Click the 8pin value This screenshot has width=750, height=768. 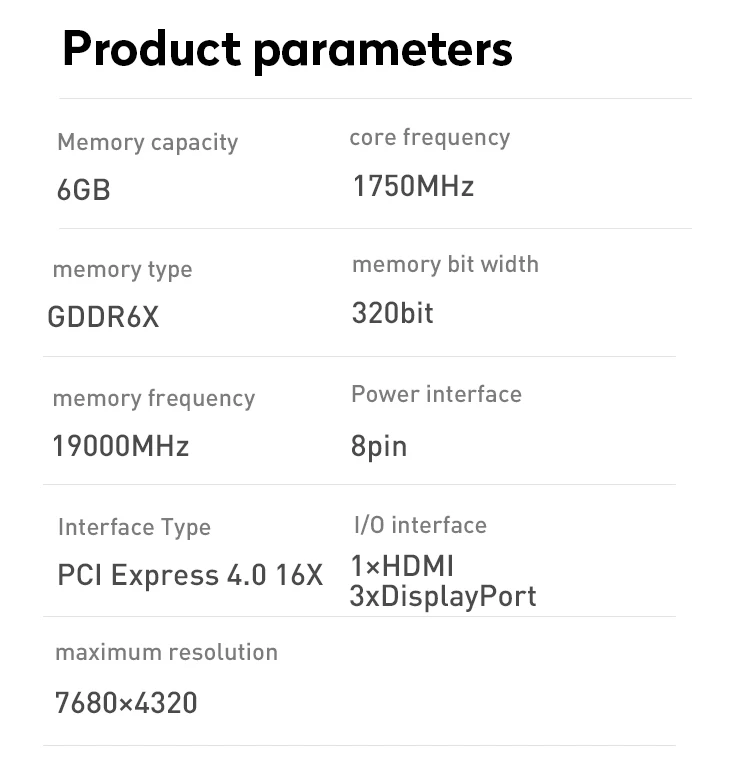click(x=379, y=447)
